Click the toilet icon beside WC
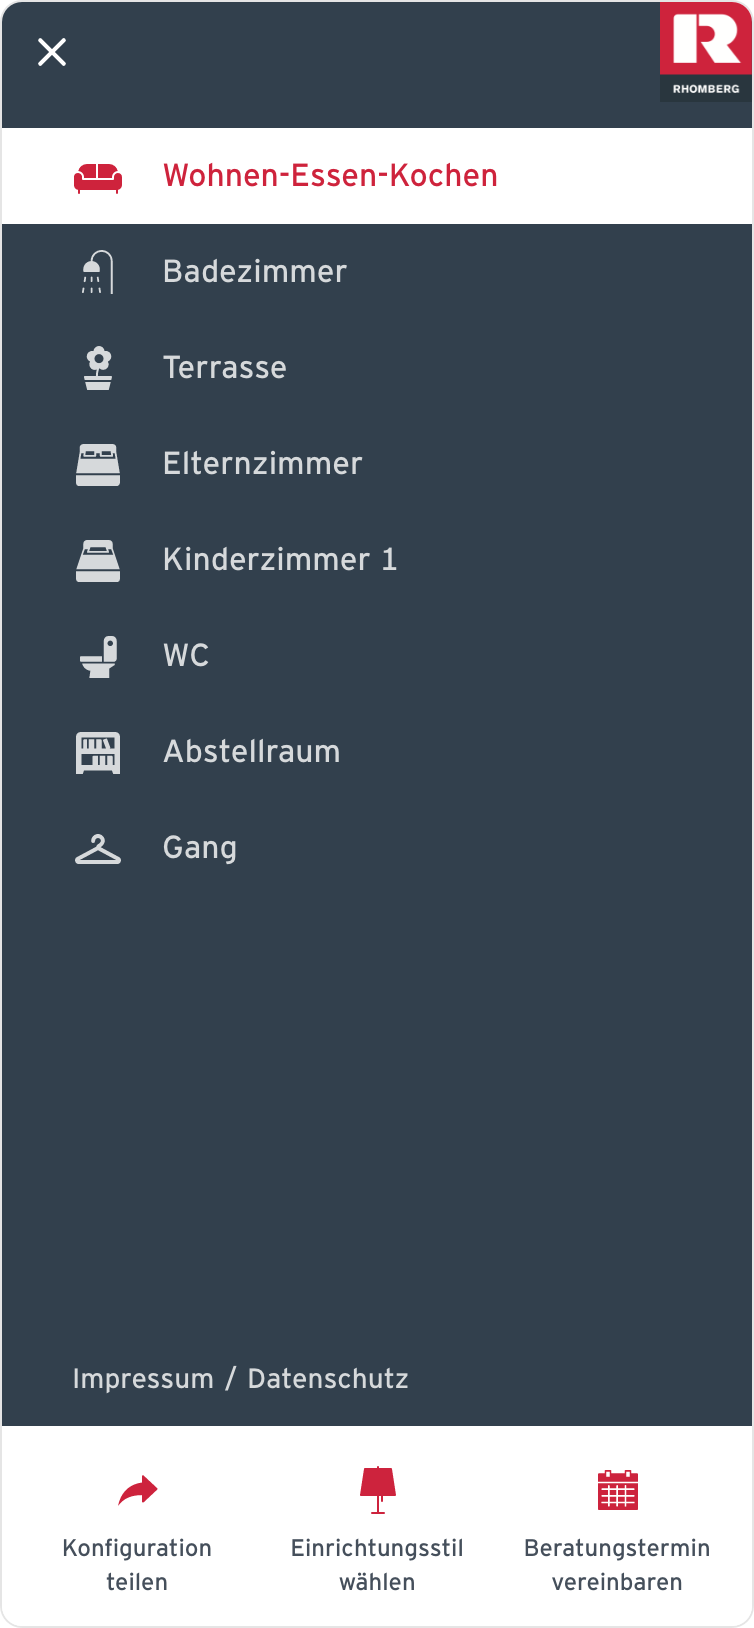This screenshot has width=754, height=1628. [x=98, y=655]
